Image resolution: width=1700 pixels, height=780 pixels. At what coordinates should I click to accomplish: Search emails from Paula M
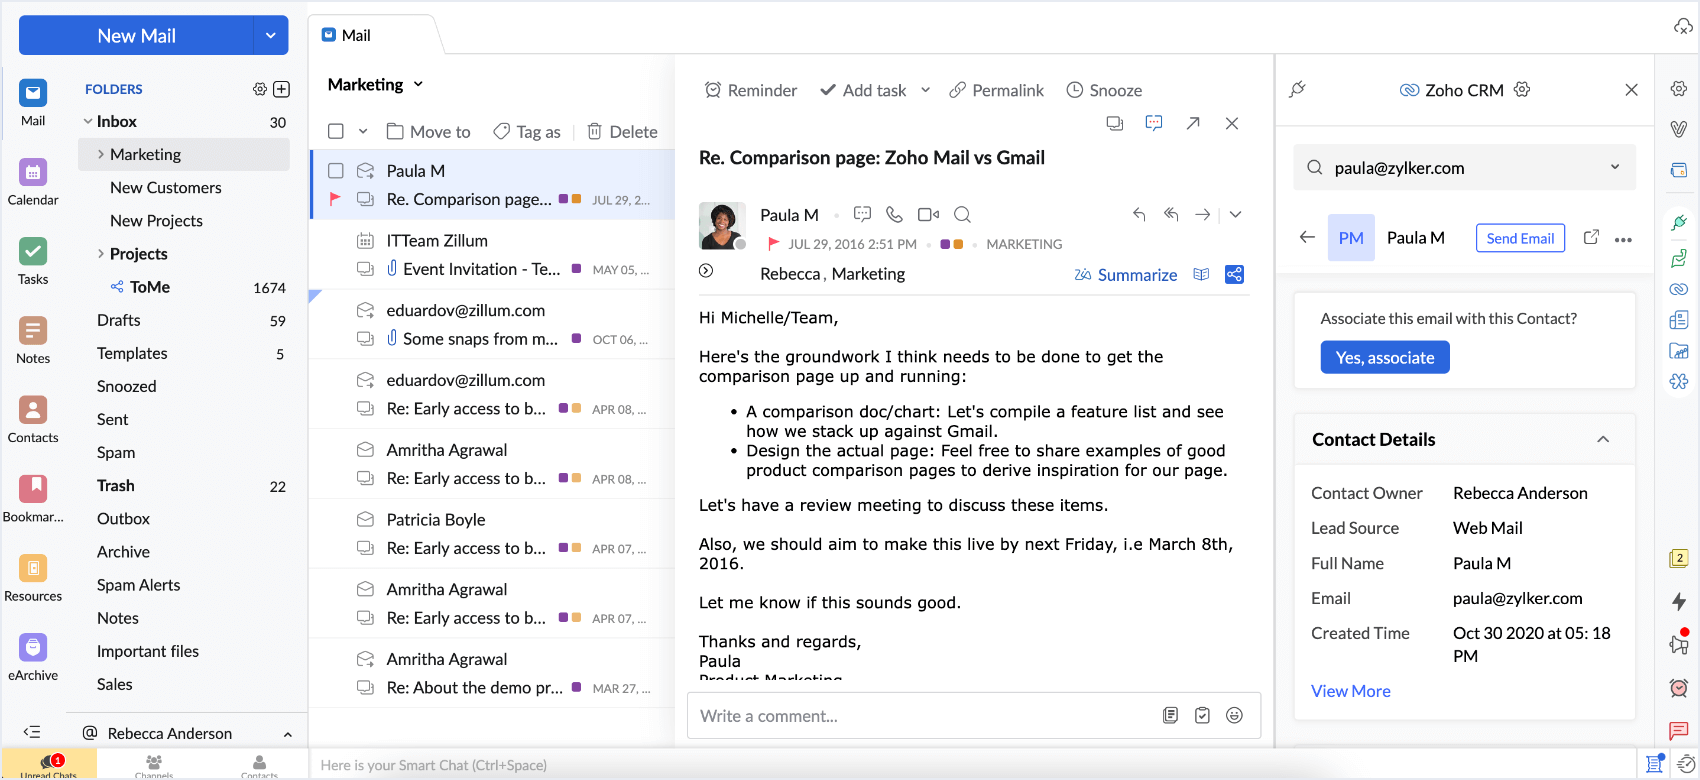click(x=963, y=214)
